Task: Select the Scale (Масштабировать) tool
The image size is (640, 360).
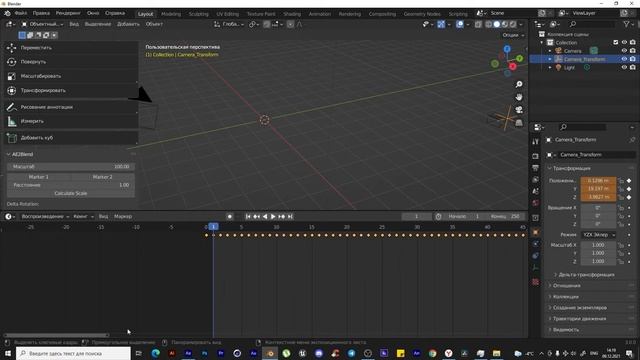Action: click(x=71, y=76)
